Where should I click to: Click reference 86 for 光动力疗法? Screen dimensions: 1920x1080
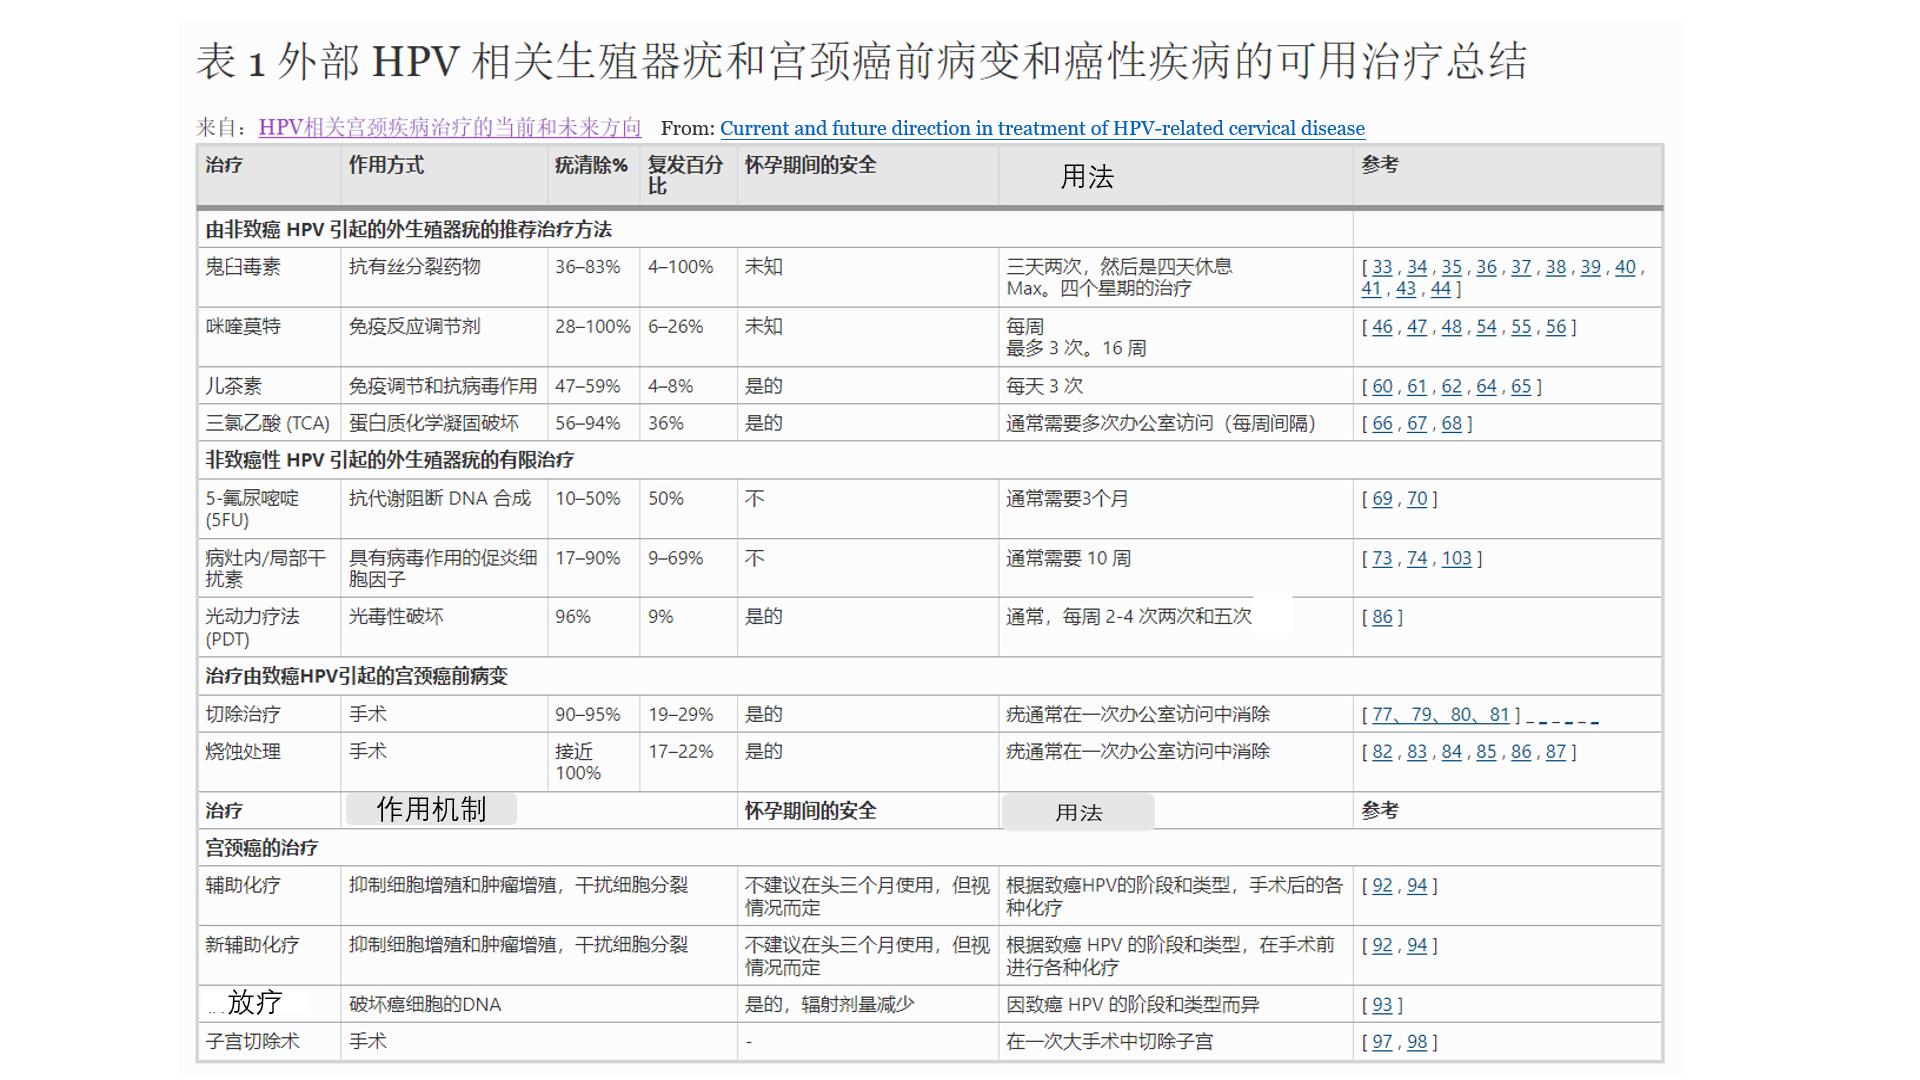point(1383,617)
